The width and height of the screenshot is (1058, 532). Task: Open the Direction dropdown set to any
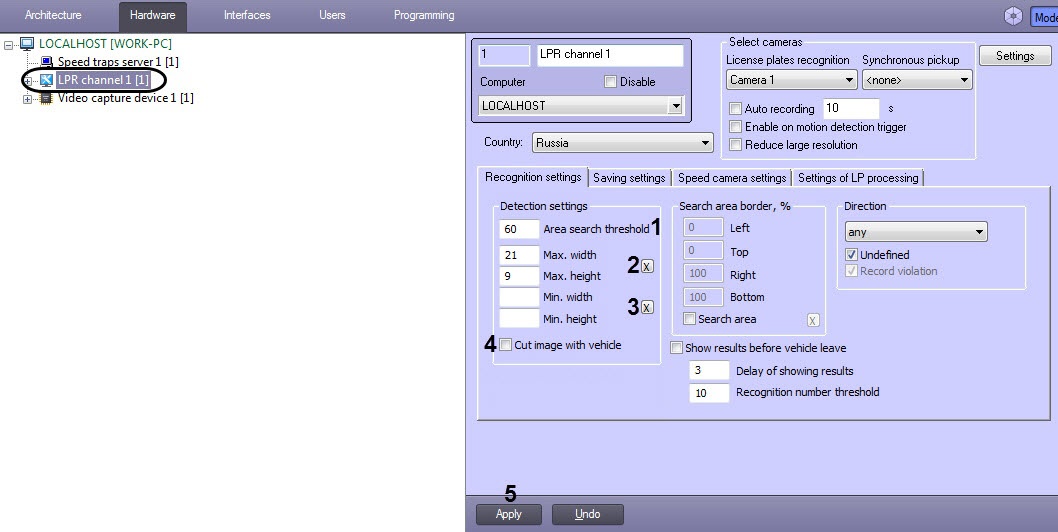(x=915, y=232)
